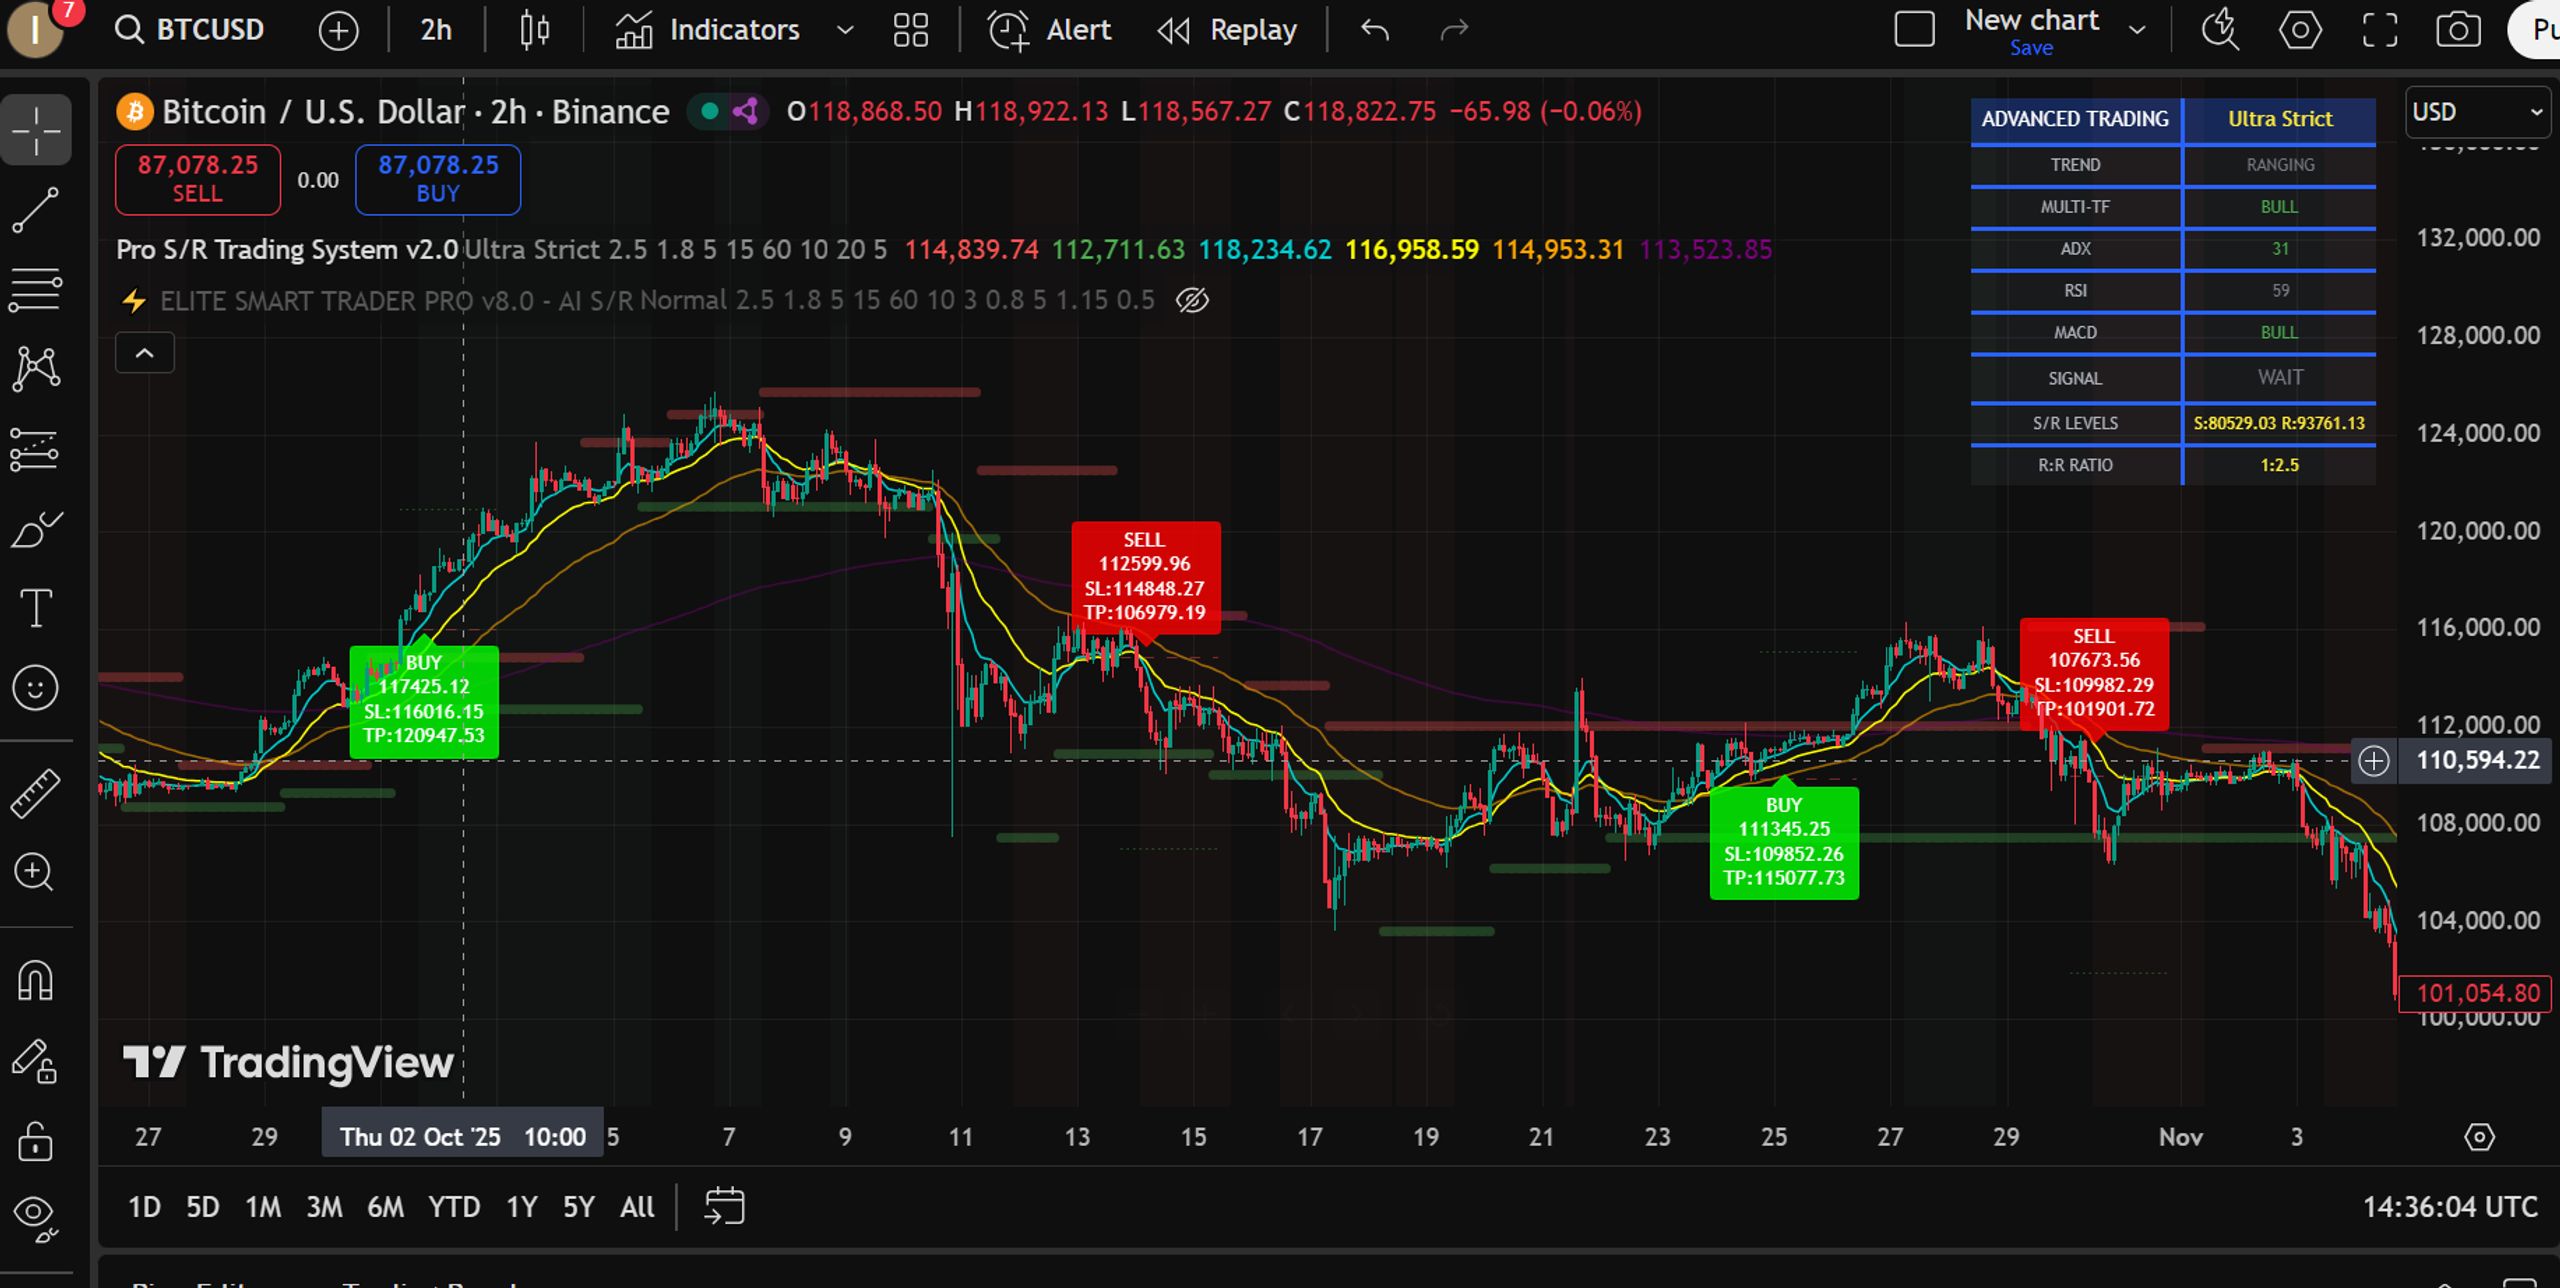Select the BUY 111345.25 signal label
This screenshot has height=1288, width=2560.
point(1784,842)
